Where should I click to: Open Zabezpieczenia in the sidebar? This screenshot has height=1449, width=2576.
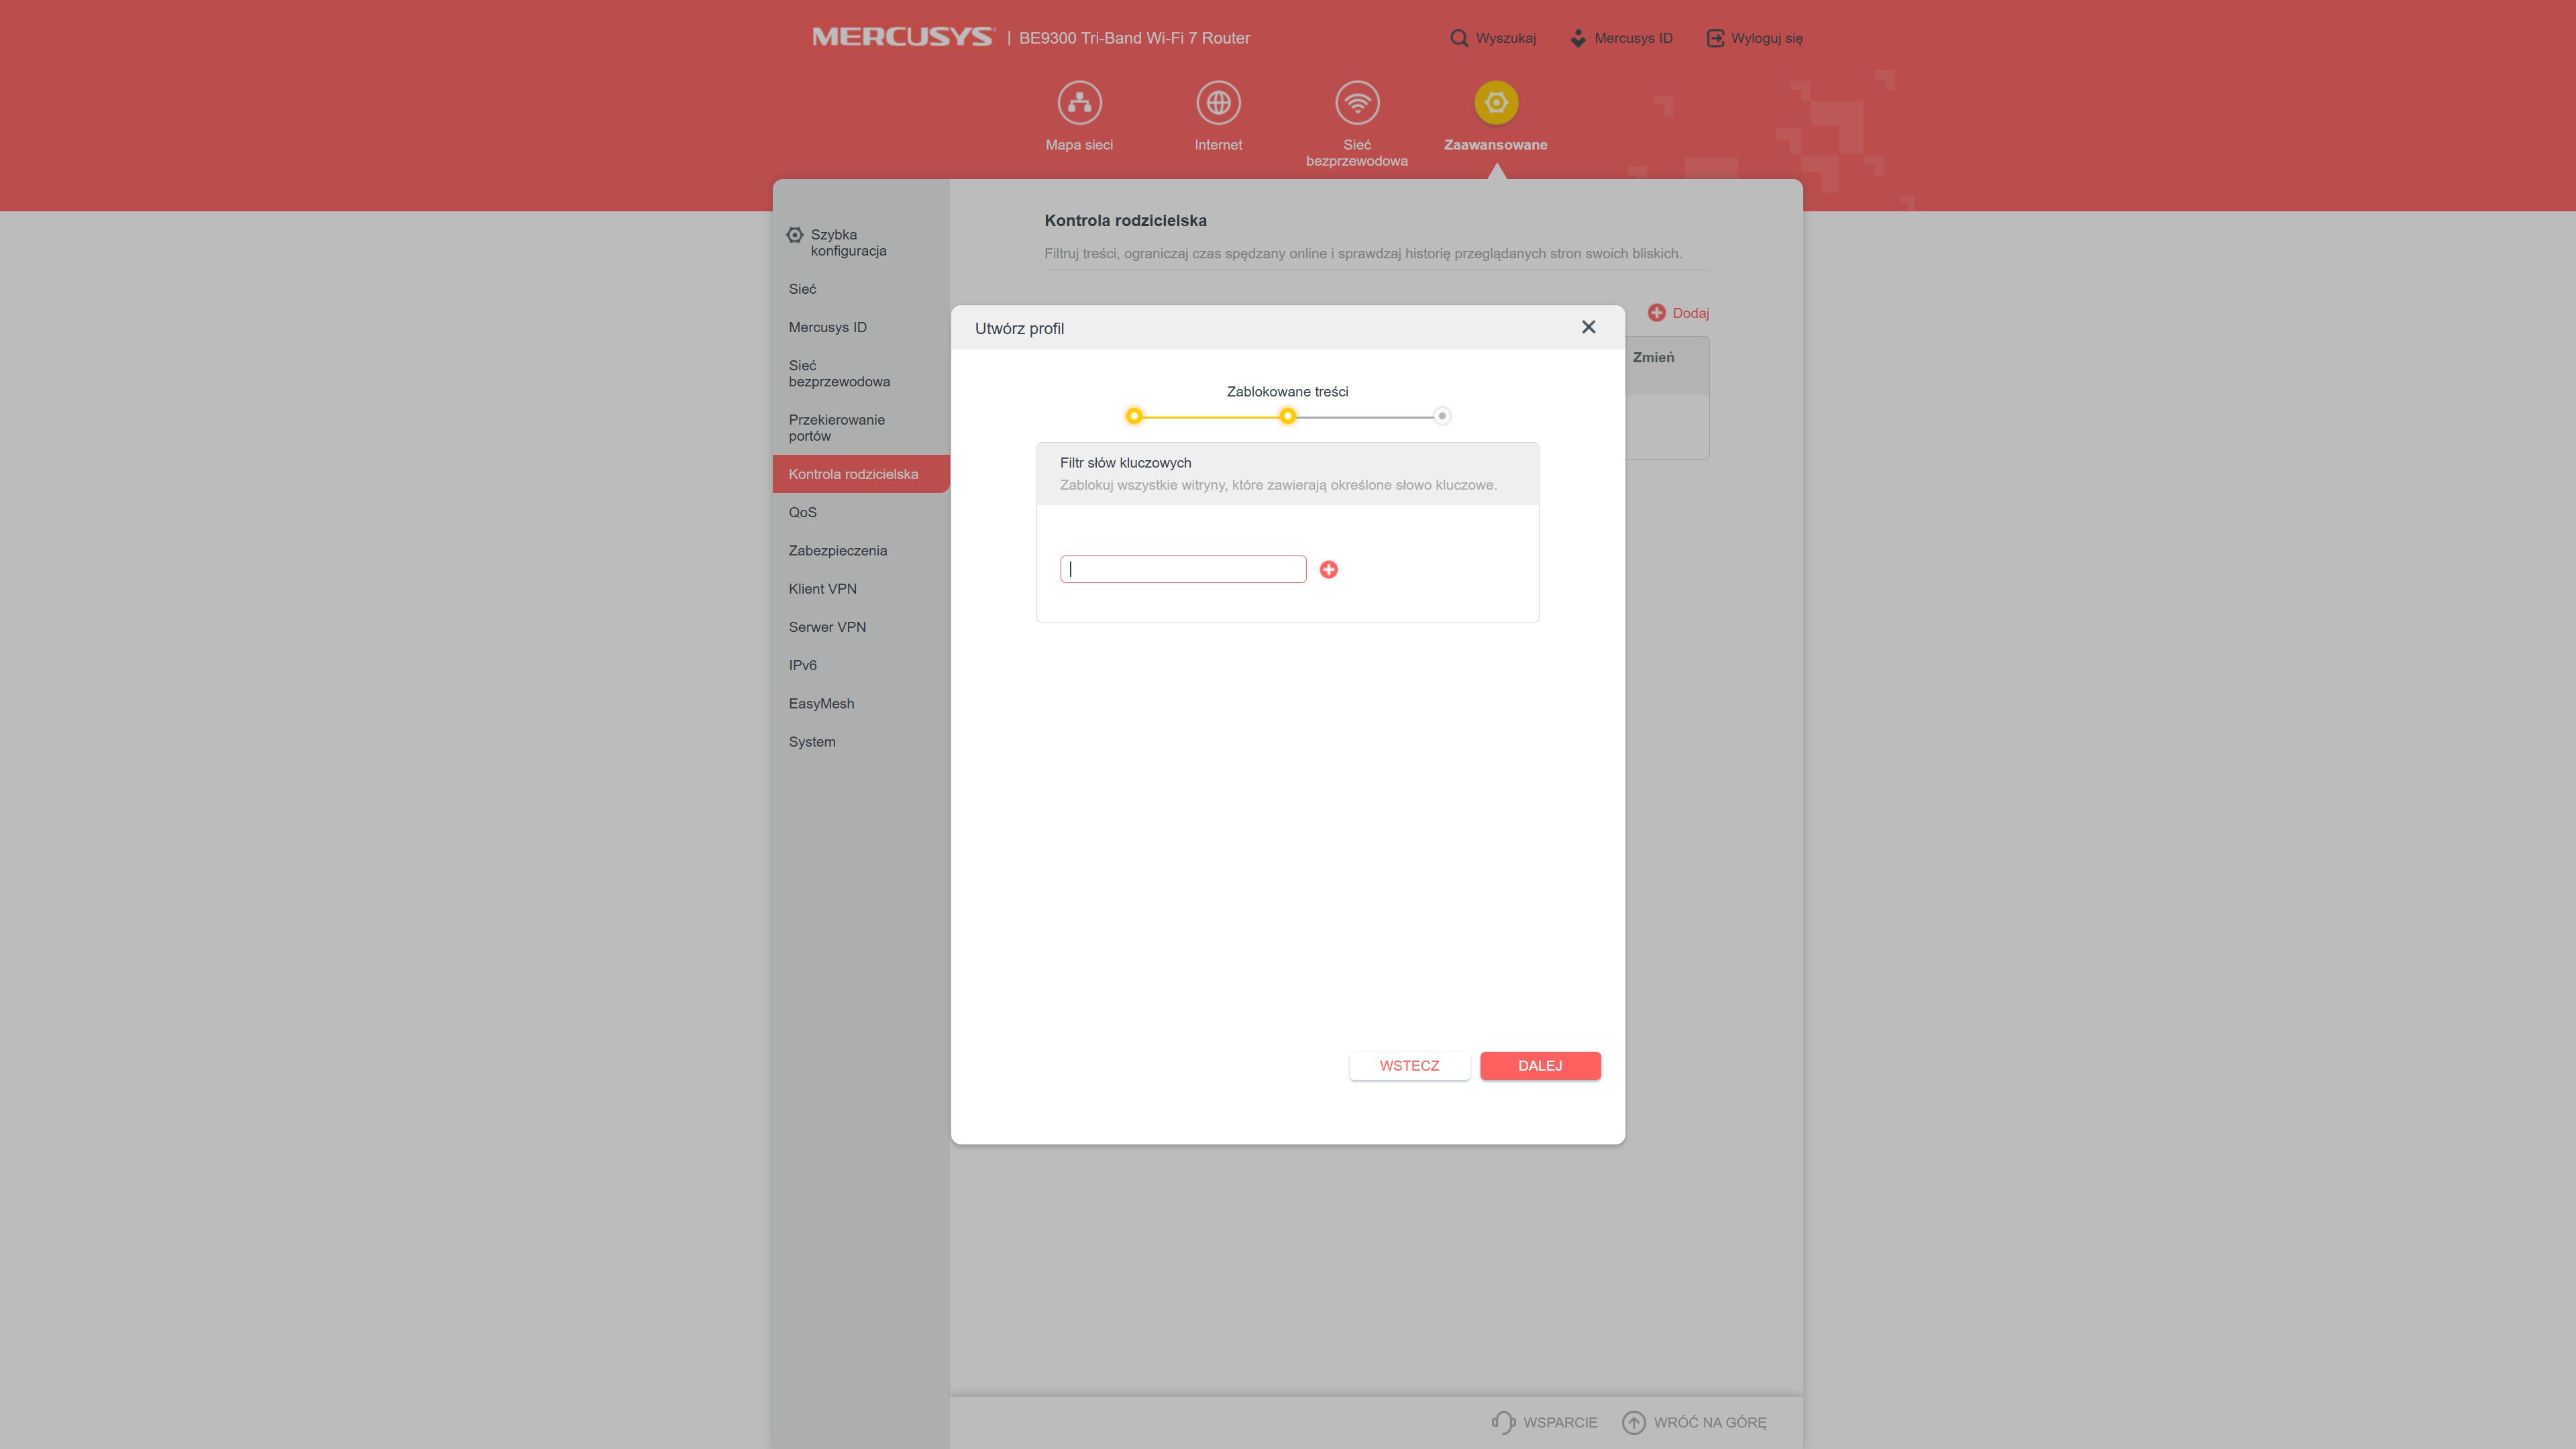837,551
